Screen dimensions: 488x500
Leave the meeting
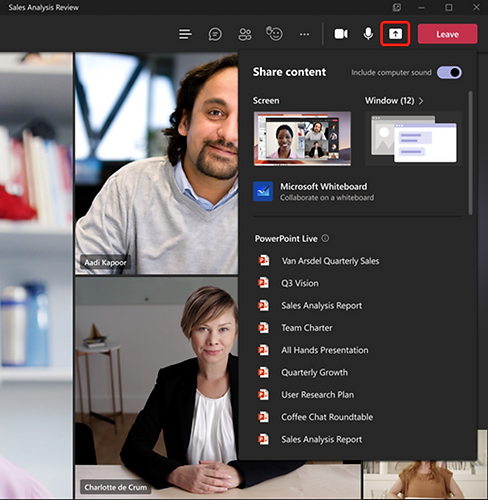click(x=448, y=34)
